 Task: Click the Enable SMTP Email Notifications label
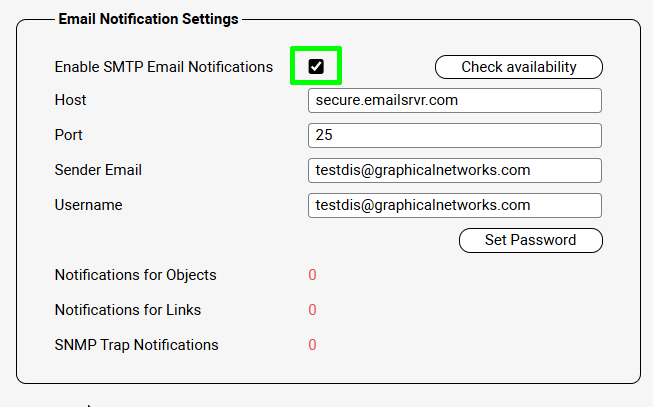tap(164, 67)
